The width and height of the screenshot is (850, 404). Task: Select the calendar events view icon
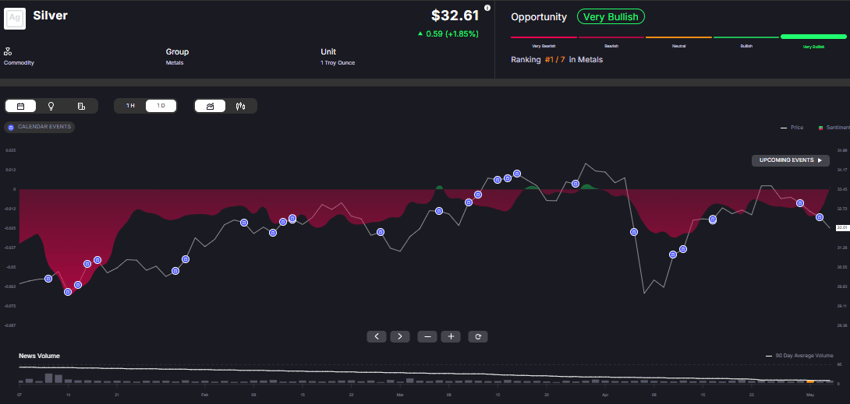tap(21, 106)
